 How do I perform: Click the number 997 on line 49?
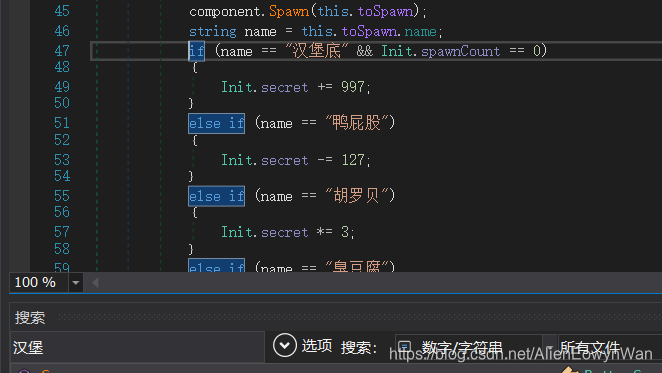pyautogui.click(x=353, y=87)
